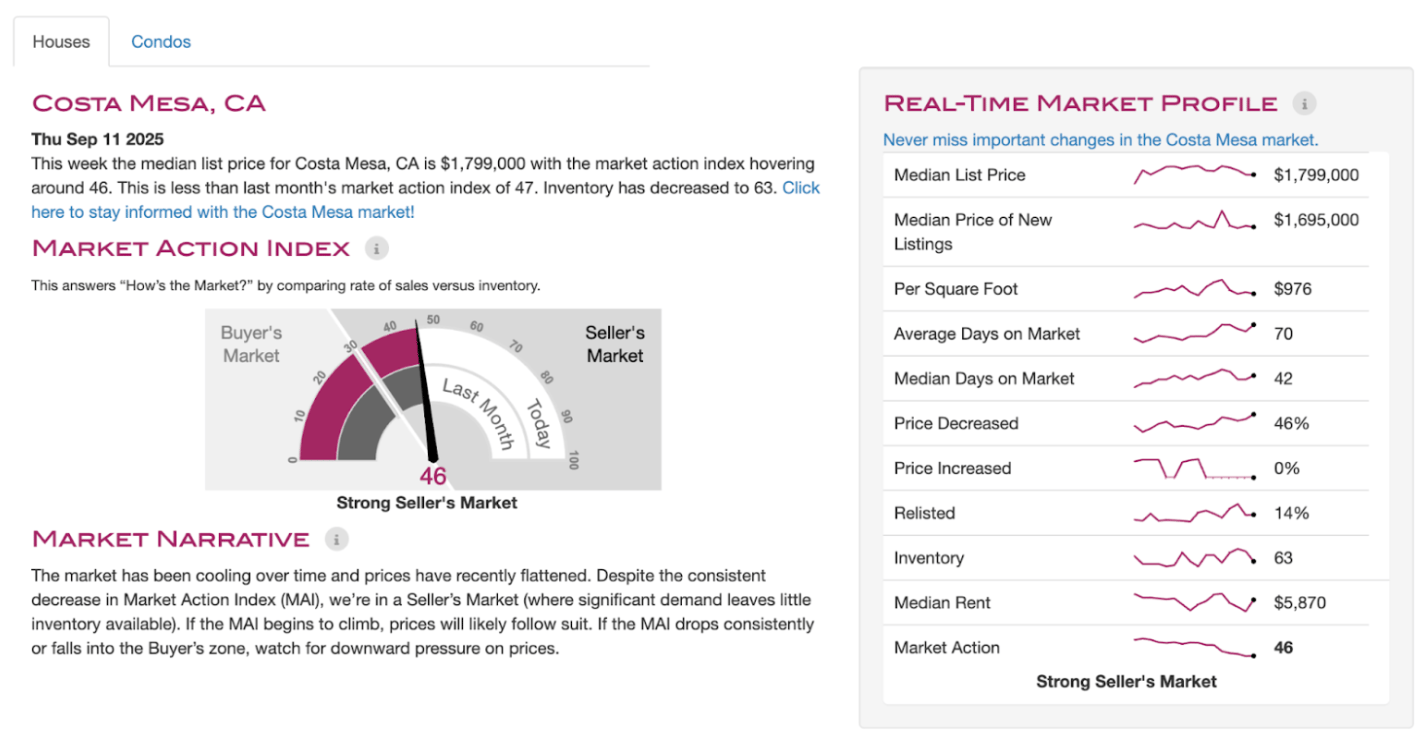Select the Houses tab
The height and width of the screenshot is (746, 1424).
click(x=61, y=42)
